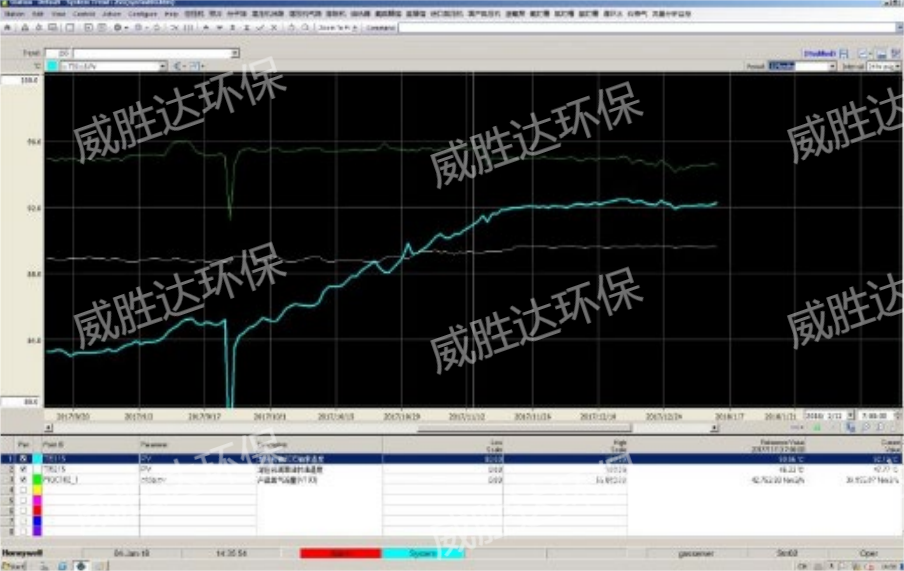This screenshot has width=904, height=571.
Task: Open the Period dropdown
Action: click(x=830, y=66)
